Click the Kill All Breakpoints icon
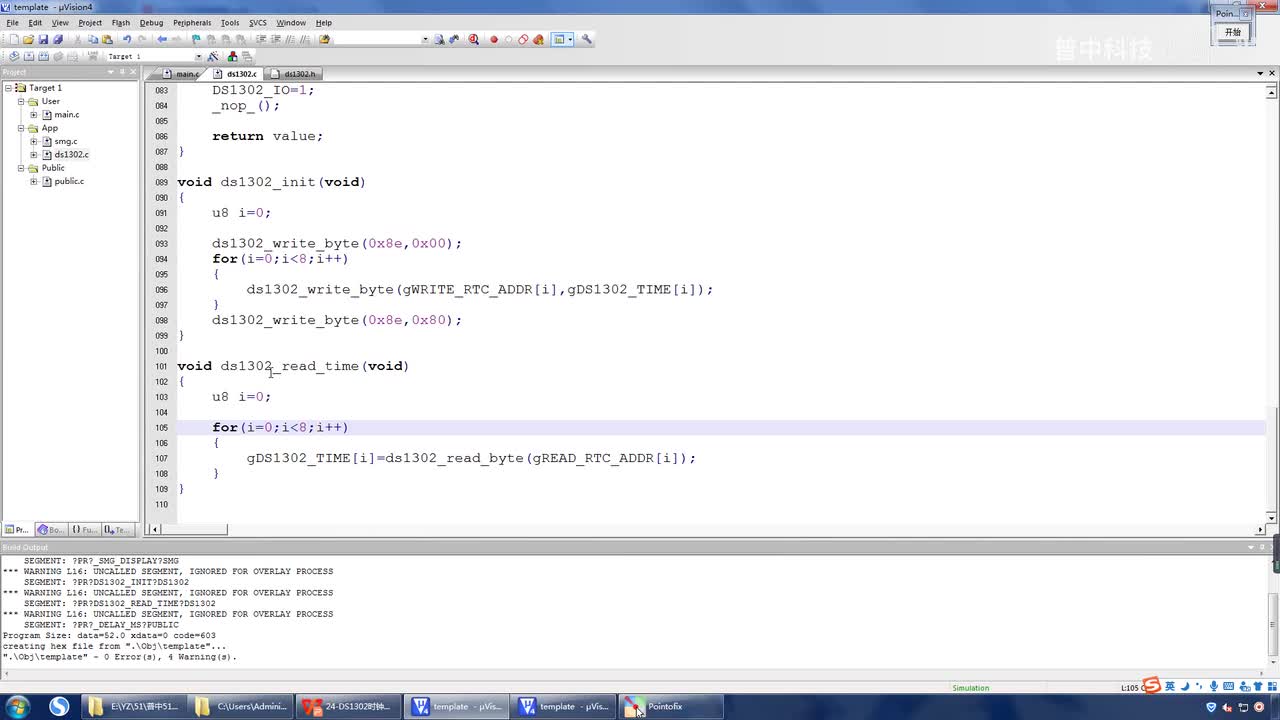Viewport: 1280px width, 720px height. [x=538, y=40]
